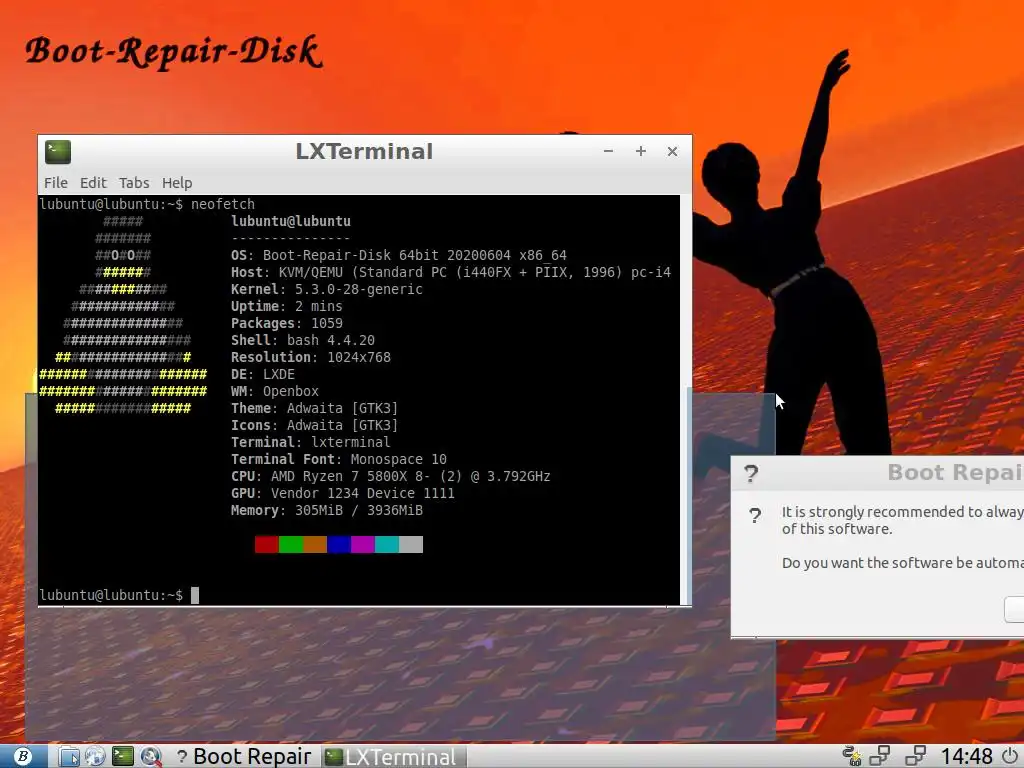1024x768 pixels.
Task: Click the magnifier globe icon on the taskbar
Action: click(151, 756)
